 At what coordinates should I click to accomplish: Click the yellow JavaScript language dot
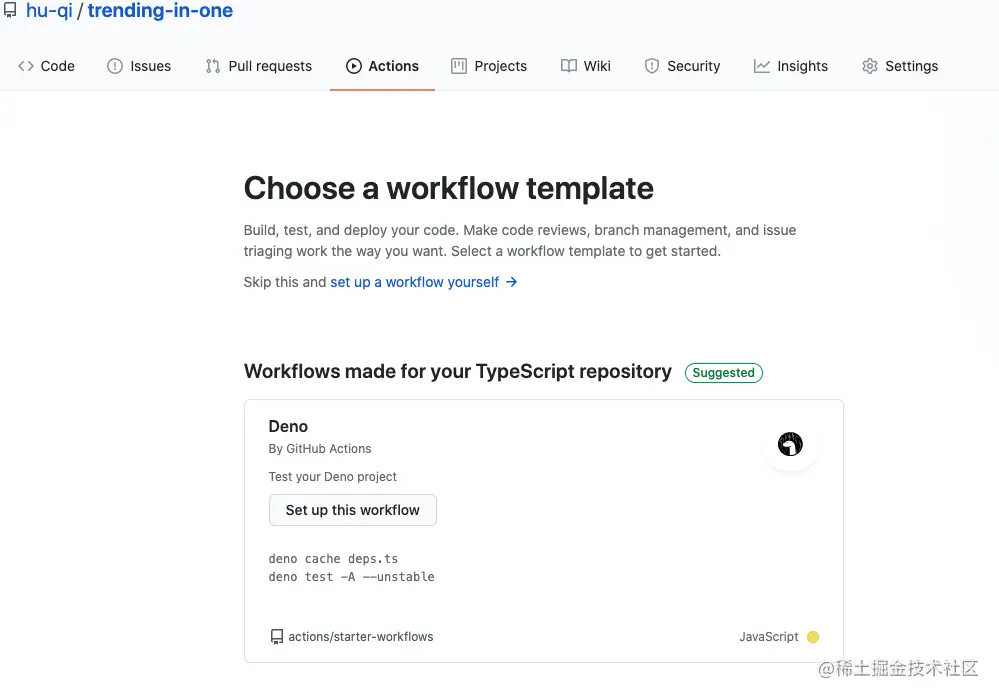(x=813, y=637)
